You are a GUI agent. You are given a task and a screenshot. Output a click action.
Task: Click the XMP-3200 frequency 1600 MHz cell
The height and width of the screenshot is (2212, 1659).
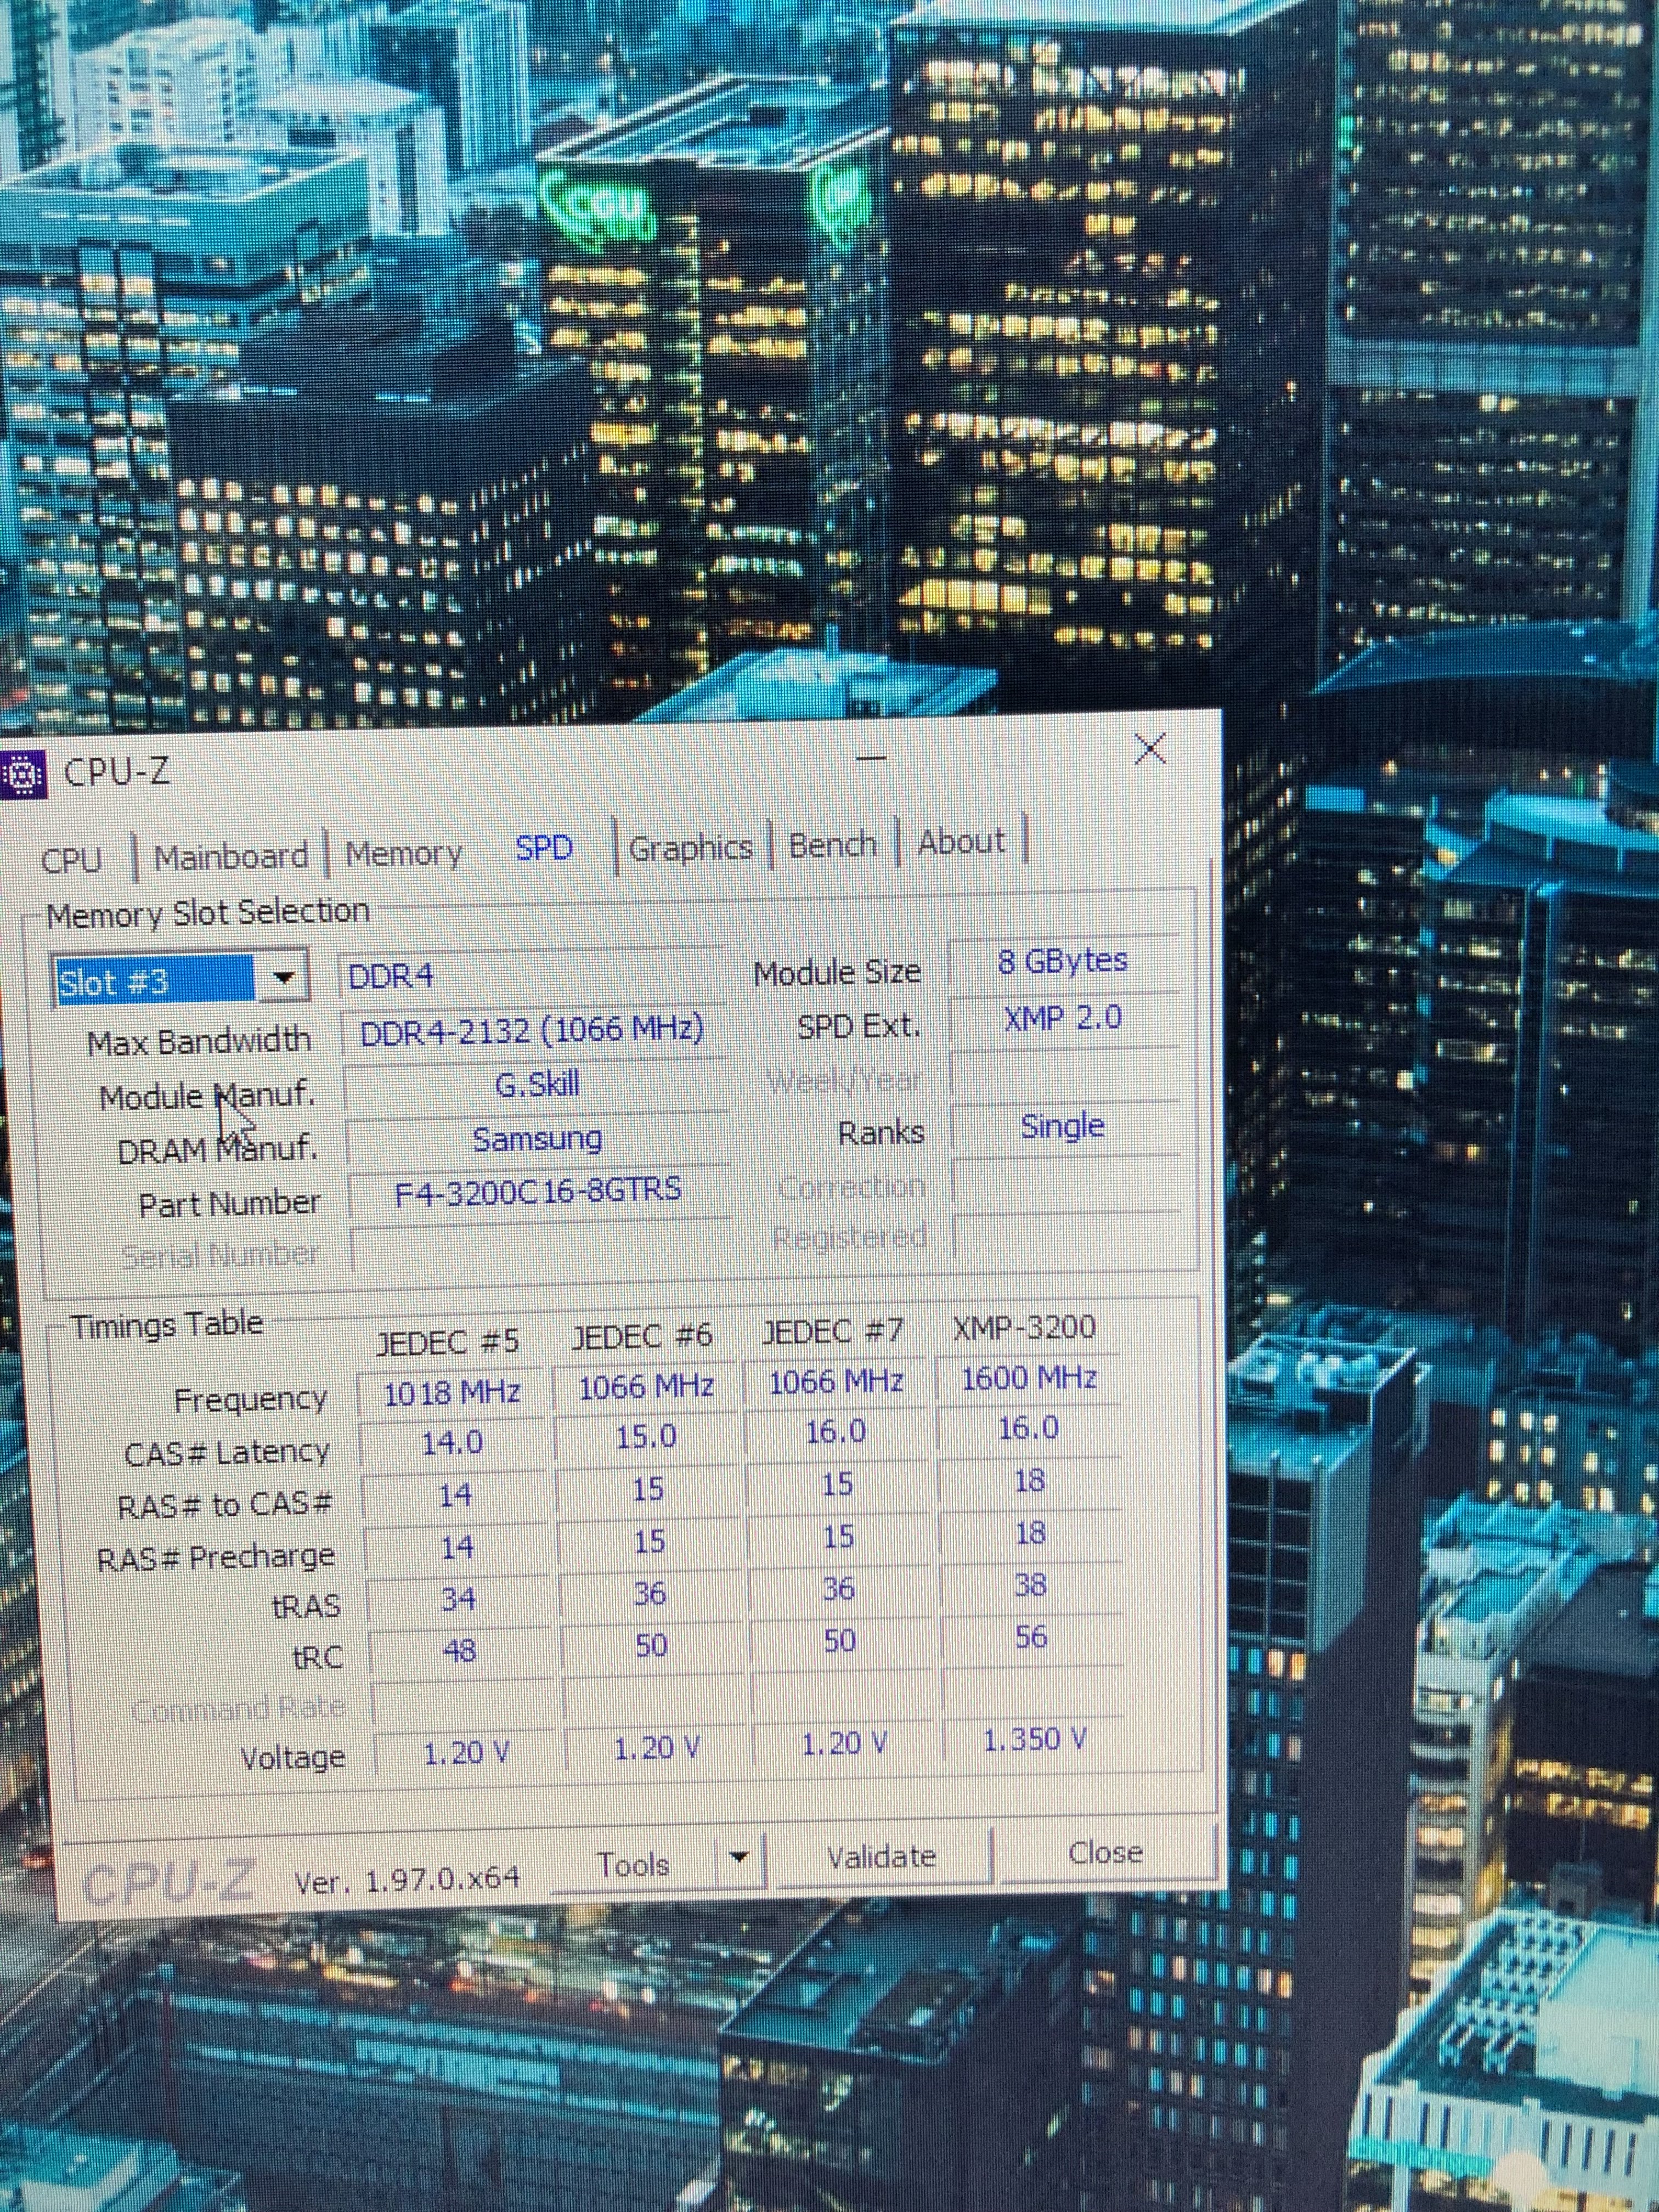pyautogui.click(x=1028, y=1378)
